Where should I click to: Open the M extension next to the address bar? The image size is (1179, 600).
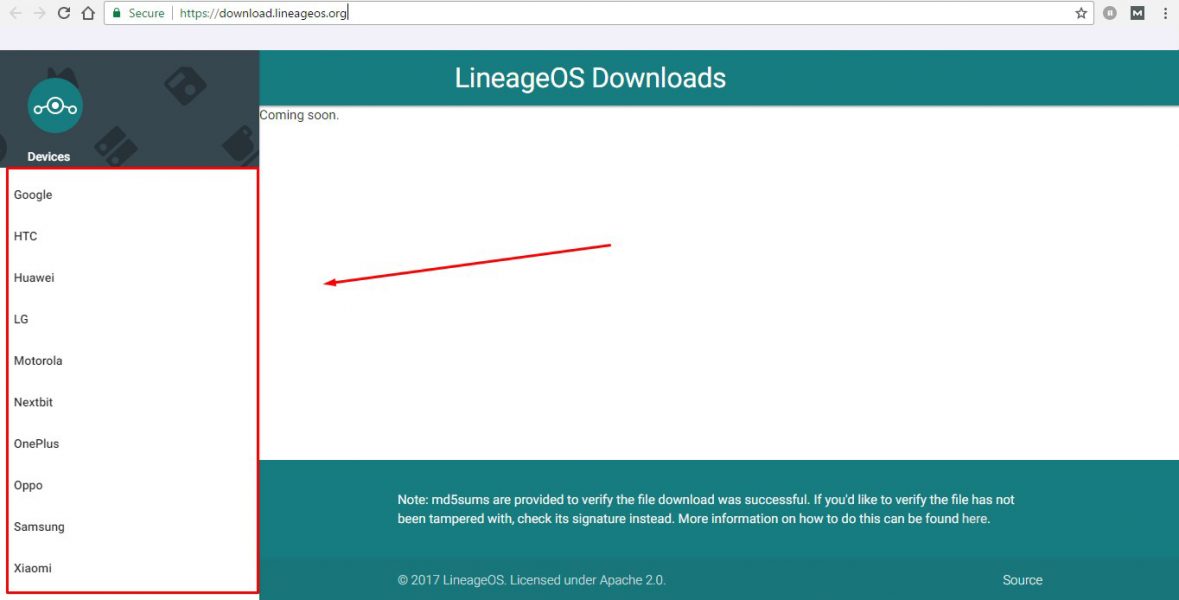(x=1136, y=13)
